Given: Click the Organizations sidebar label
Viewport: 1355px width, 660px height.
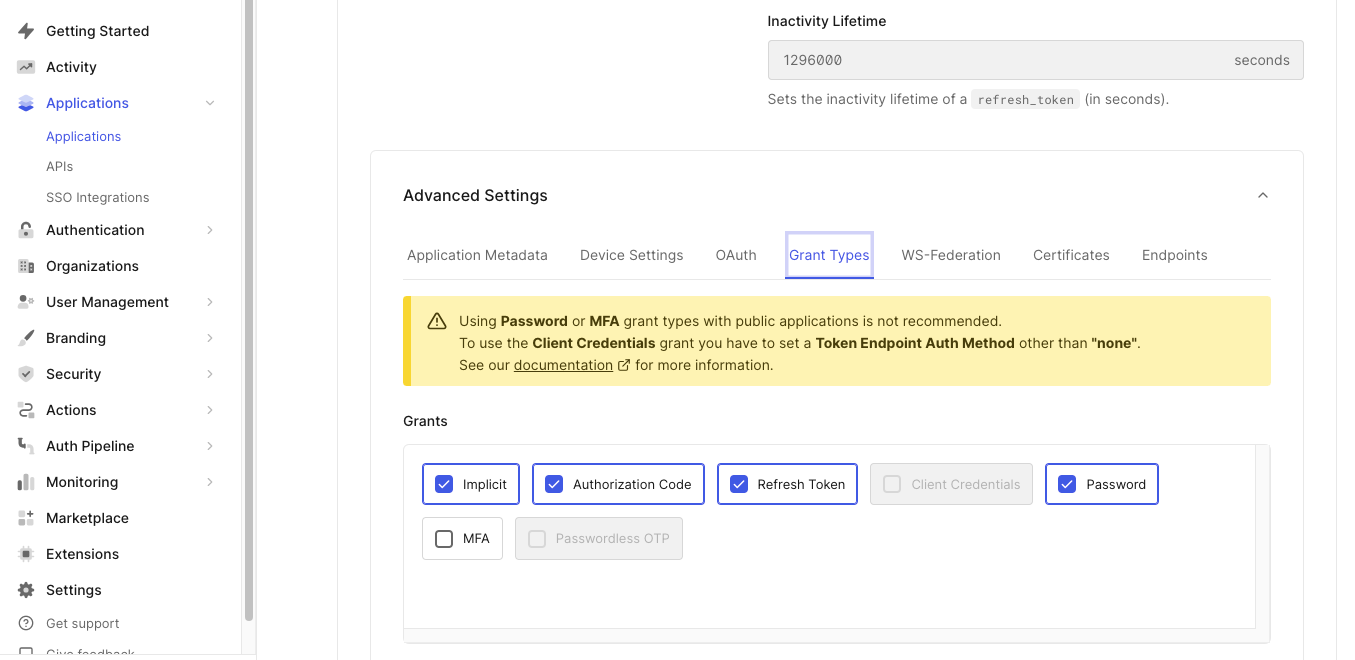Looking at the screenshot, I should (92, 266).
